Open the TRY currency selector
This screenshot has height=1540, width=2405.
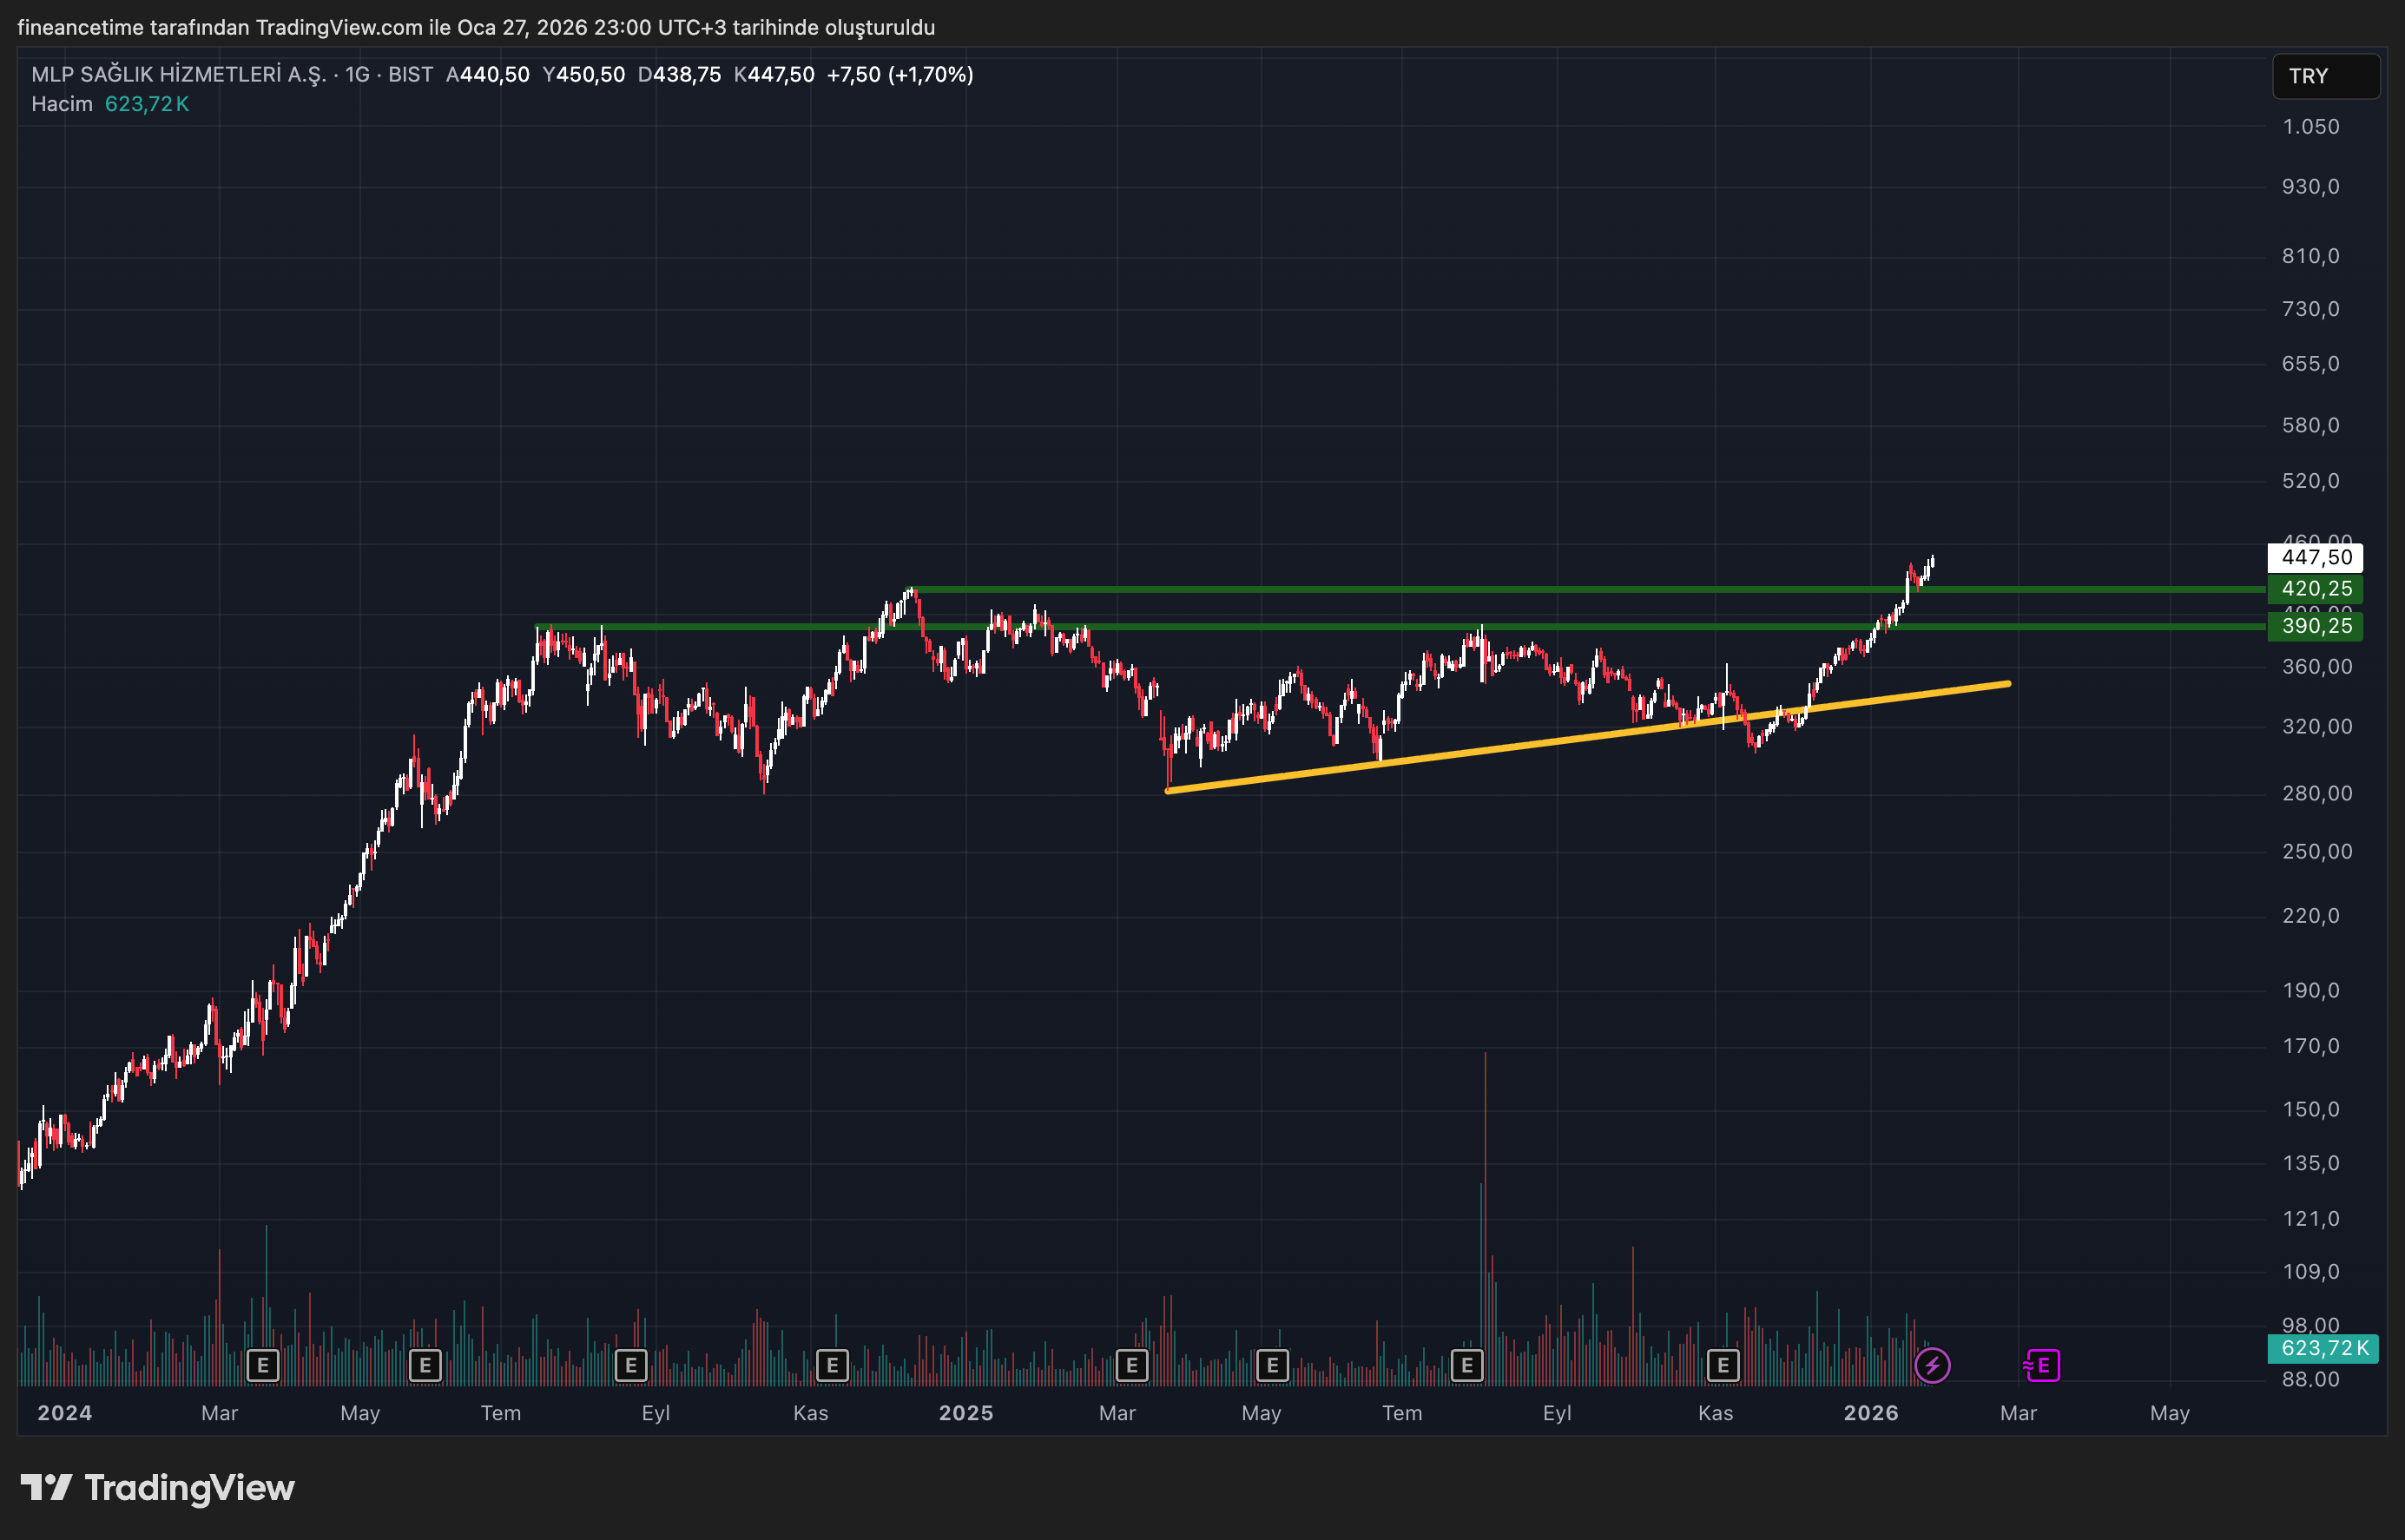pyautogui.click(x=2325, y=76)
